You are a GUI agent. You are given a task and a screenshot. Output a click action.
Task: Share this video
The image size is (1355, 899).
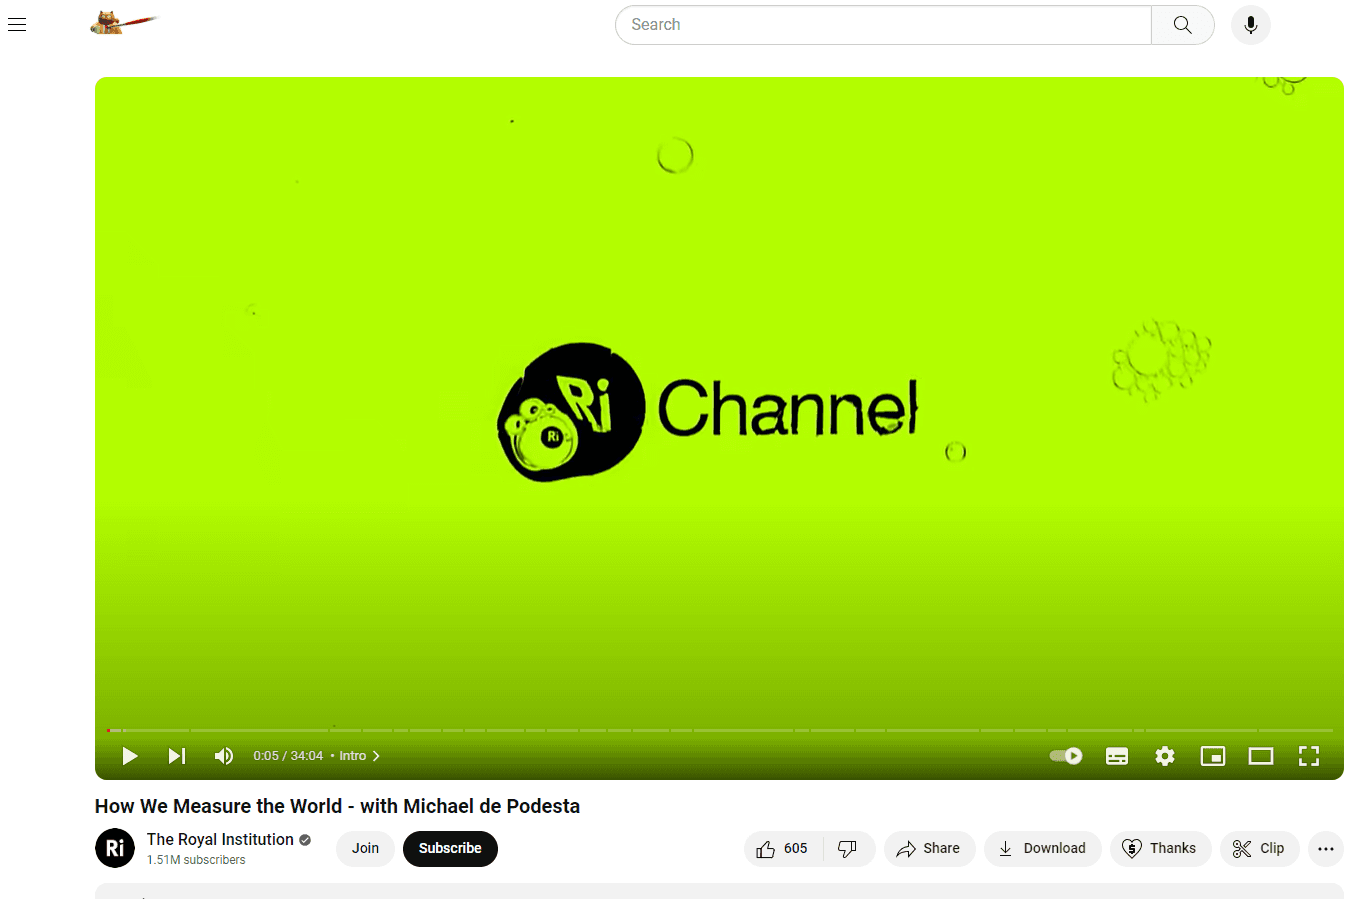tap(929, 848)
